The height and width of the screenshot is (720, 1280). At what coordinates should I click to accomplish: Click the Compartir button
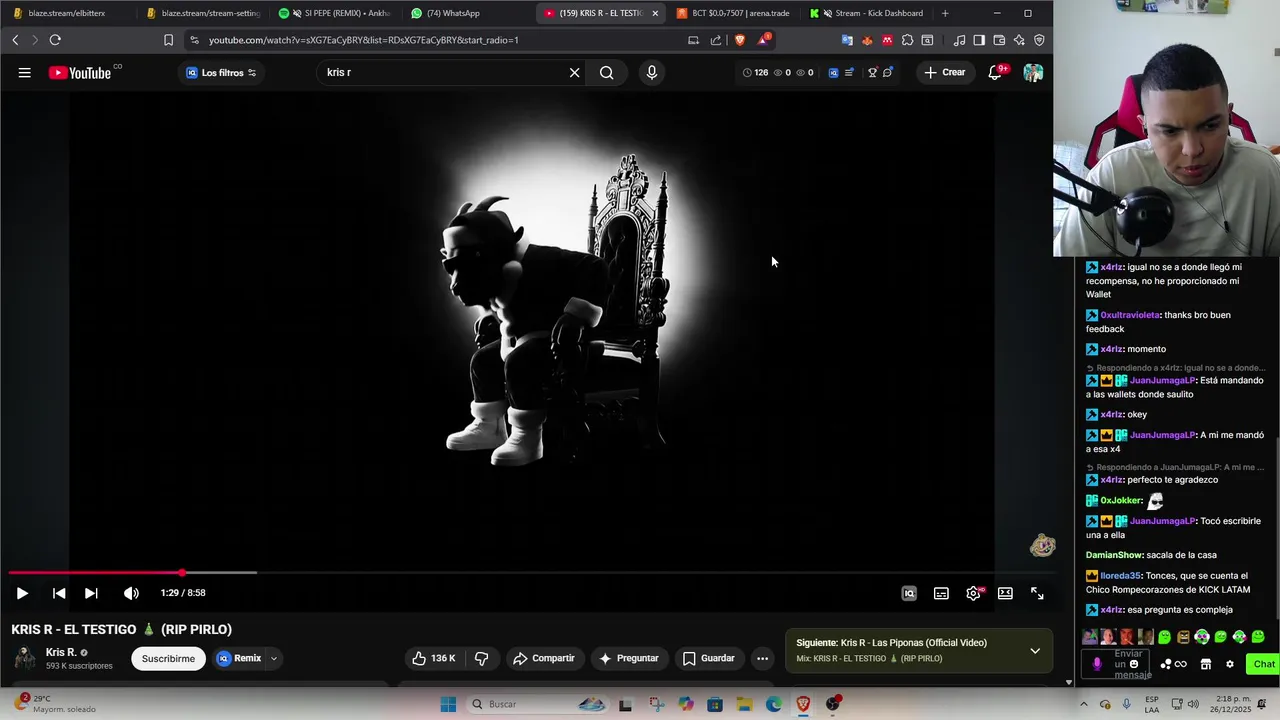(544, 658)
